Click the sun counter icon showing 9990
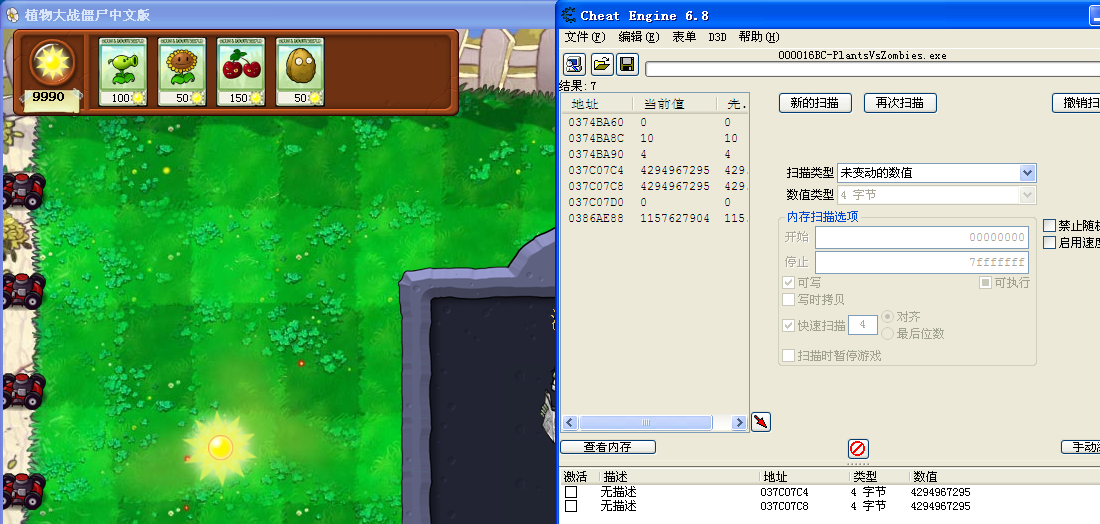The height and width of the screenshot is (524, 1100). [52, 62]
